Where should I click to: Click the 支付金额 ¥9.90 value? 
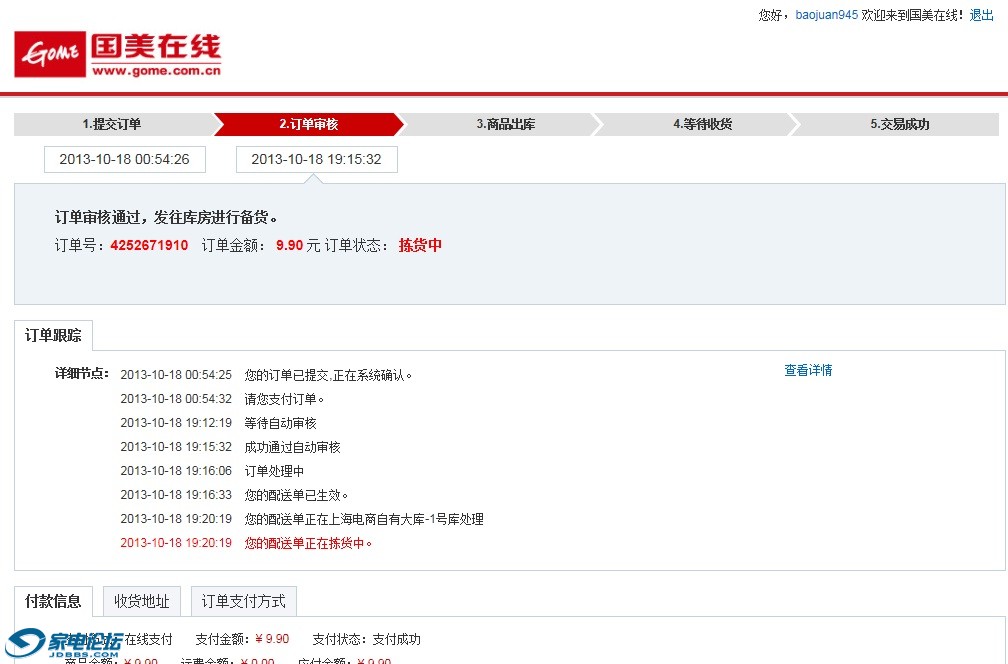(273, 639)
